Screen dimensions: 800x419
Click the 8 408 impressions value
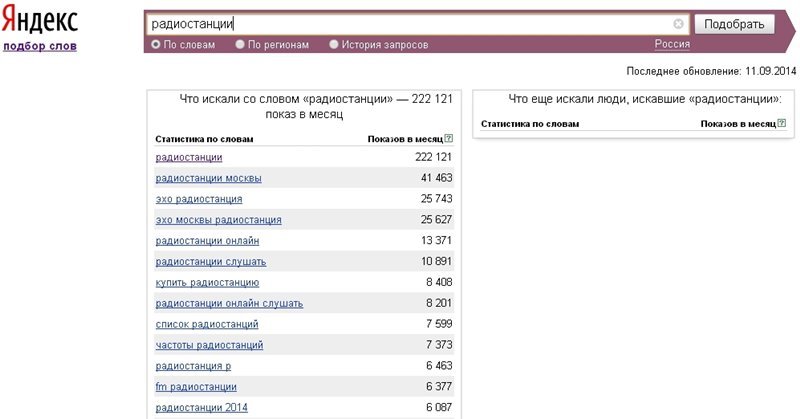[x=439, y=282]
